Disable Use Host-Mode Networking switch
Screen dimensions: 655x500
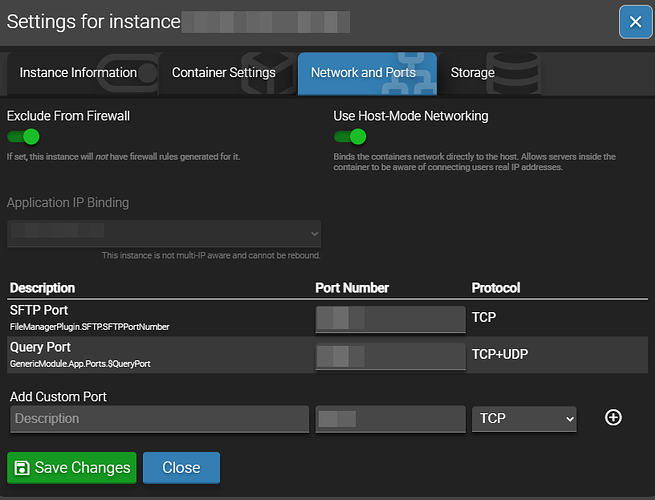click(x=350, y=137)
